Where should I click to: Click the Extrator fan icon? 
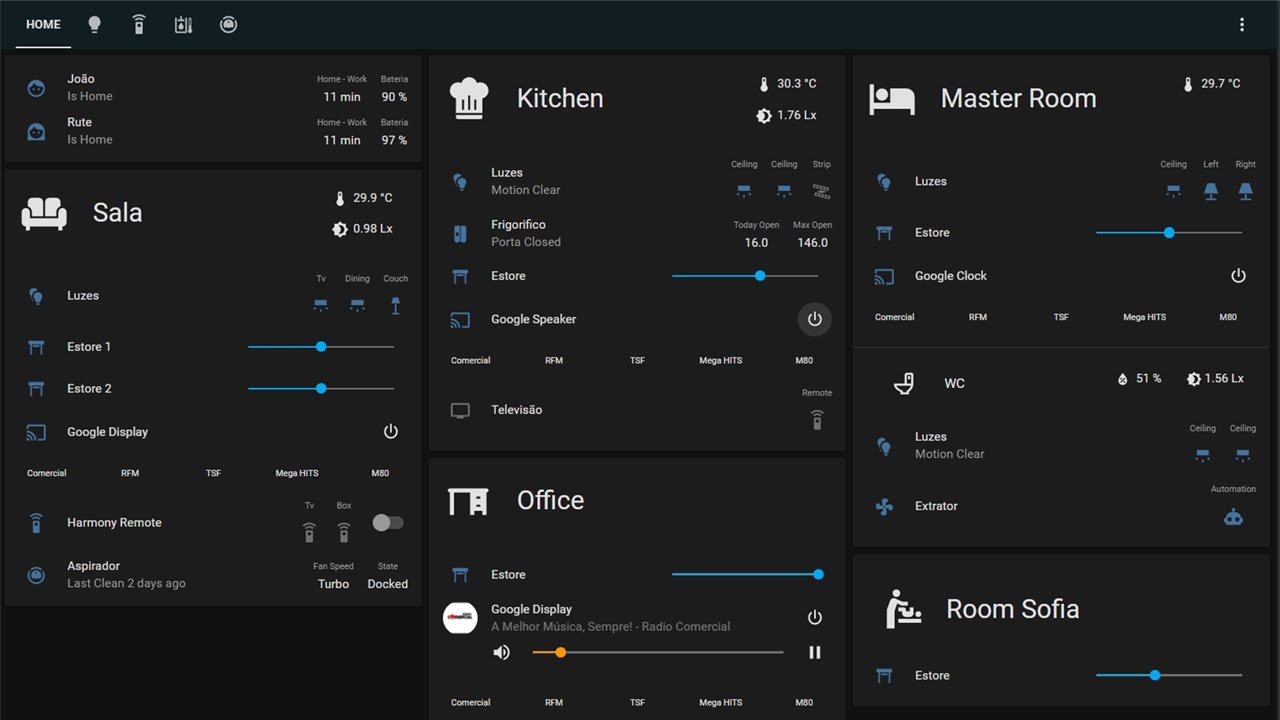tap(884, 507)
